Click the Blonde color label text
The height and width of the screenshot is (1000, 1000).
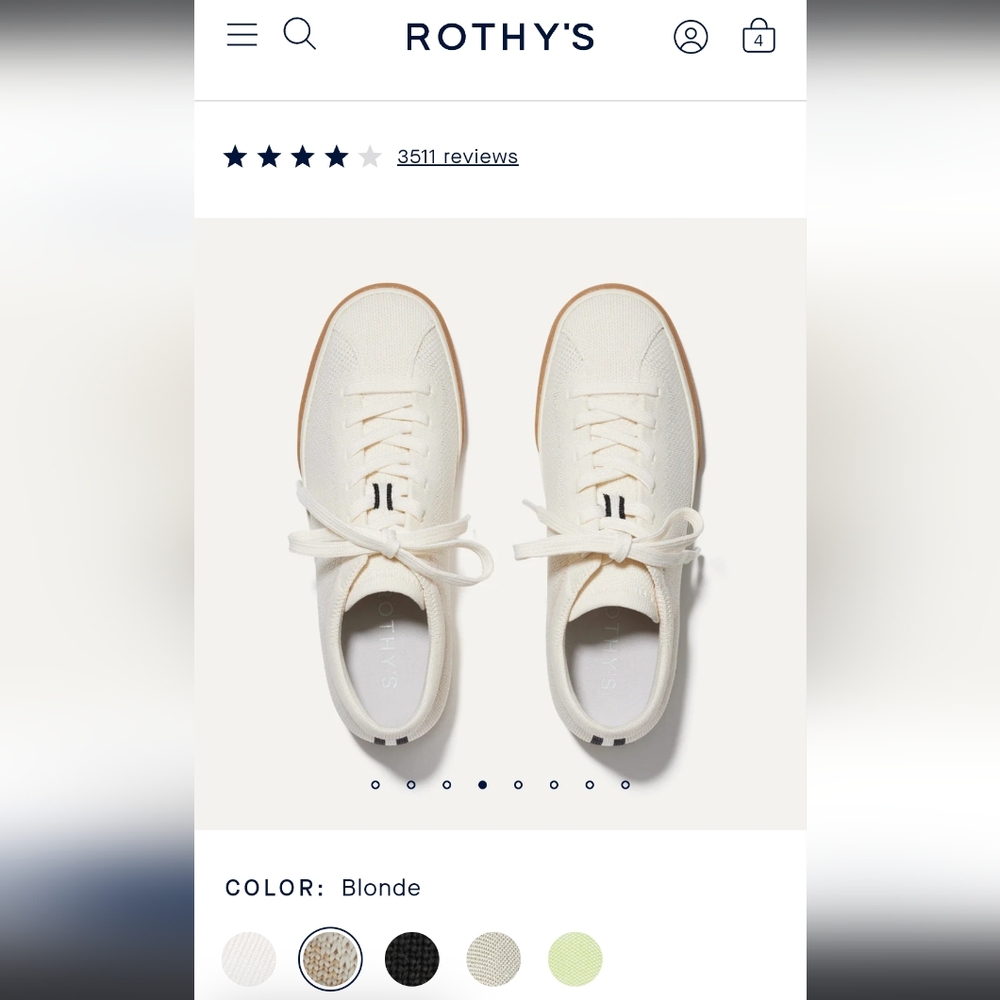[381, 888]
